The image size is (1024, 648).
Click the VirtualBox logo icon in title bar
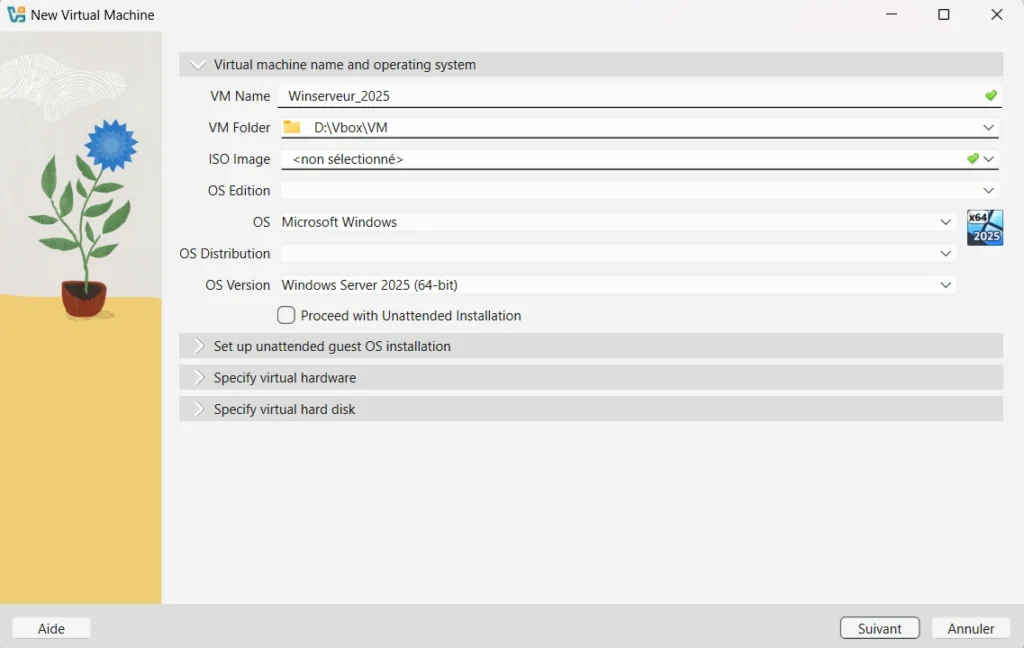click(16, 14)
